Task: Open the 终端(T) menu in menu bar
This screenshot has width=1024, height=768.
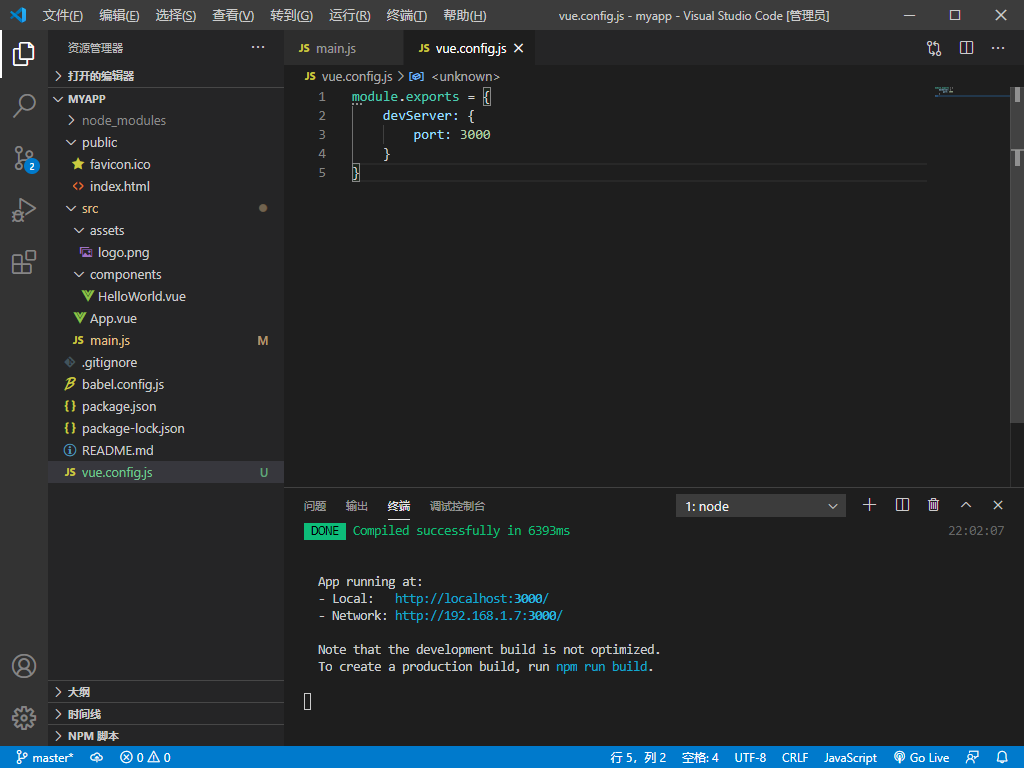Action: click(x=406, y=16)
